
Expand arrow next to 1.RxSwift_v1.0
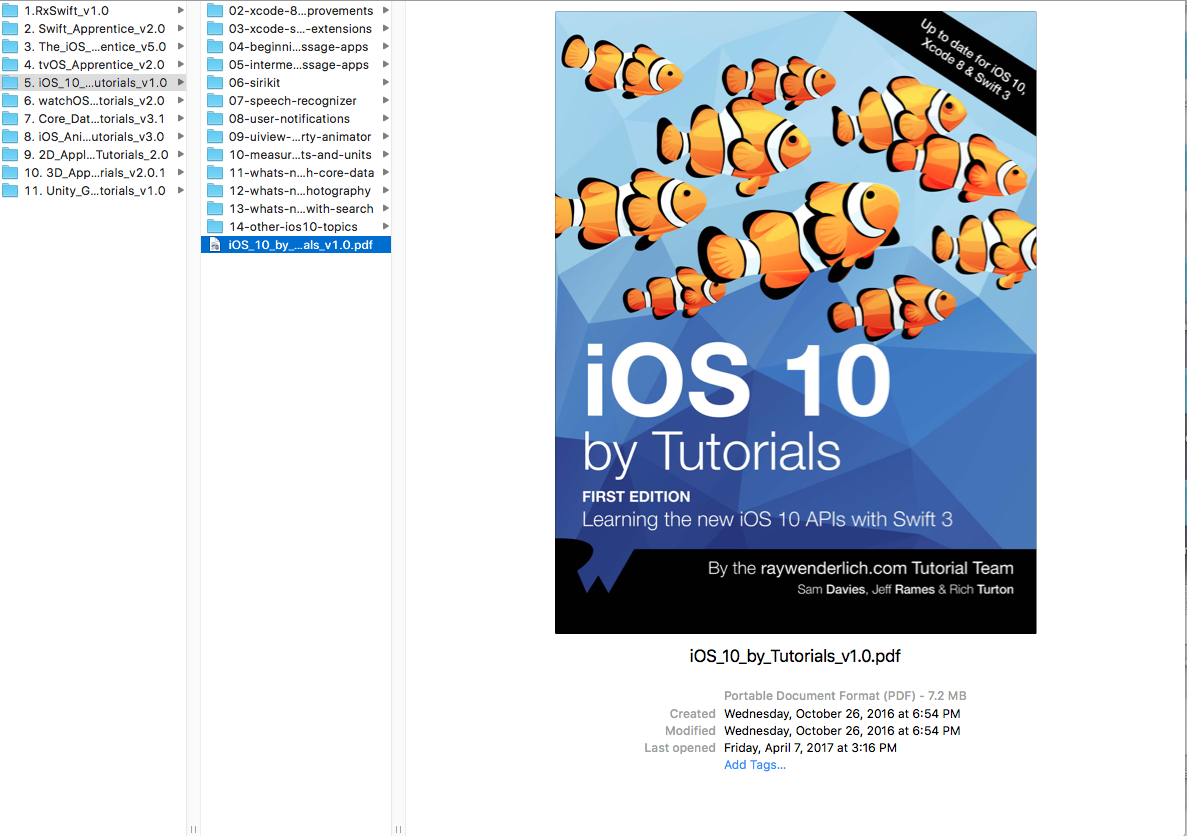(181, 11)
